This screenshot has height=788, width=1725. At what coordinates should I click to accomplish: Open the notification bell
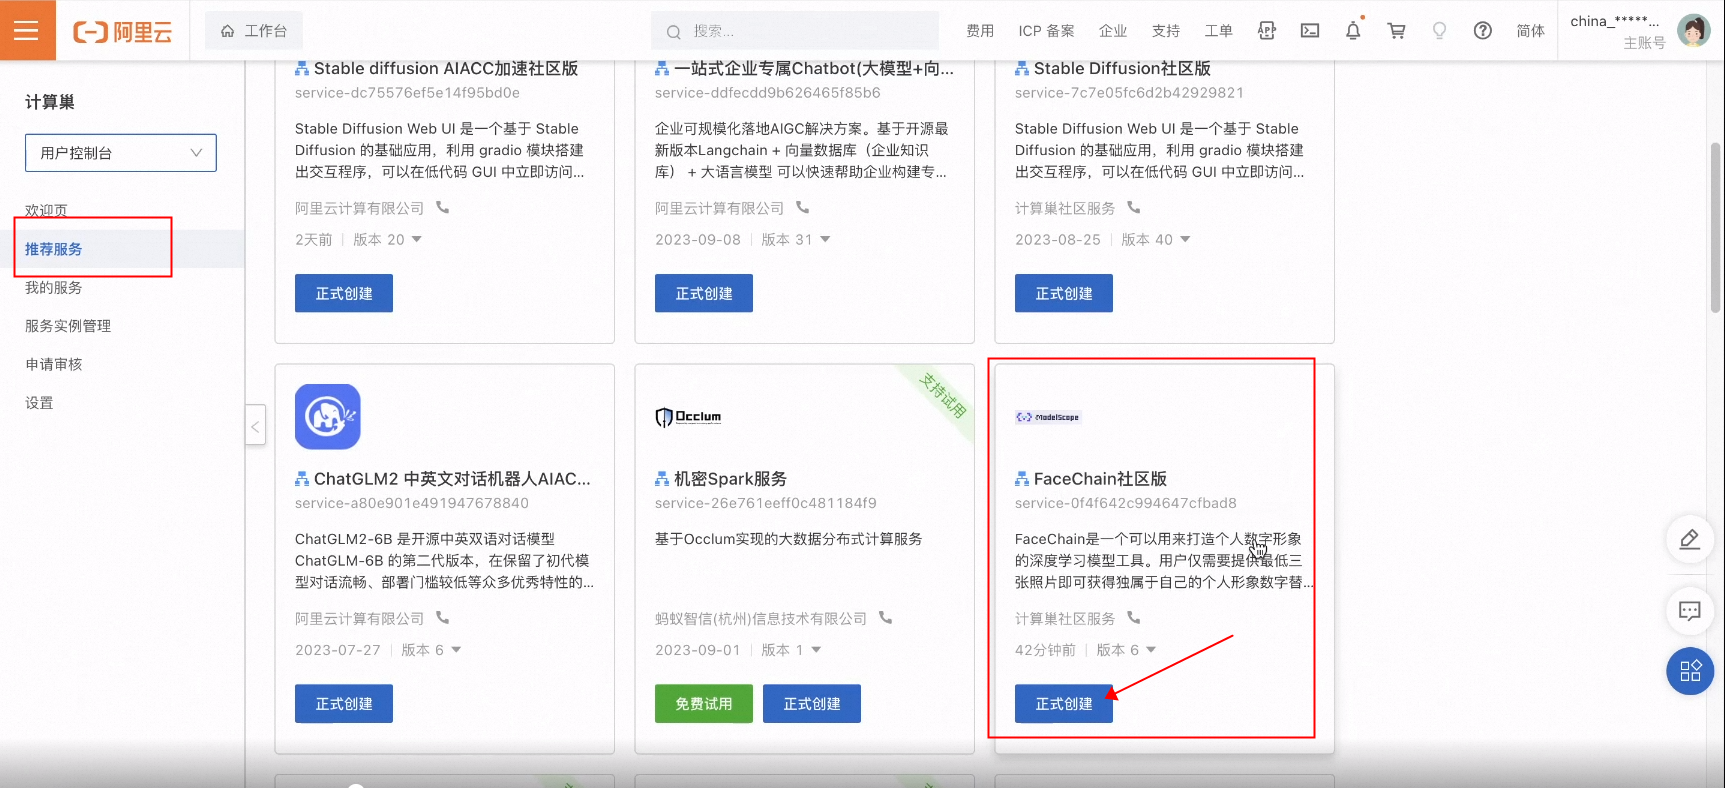click(x=1353, y=31)
